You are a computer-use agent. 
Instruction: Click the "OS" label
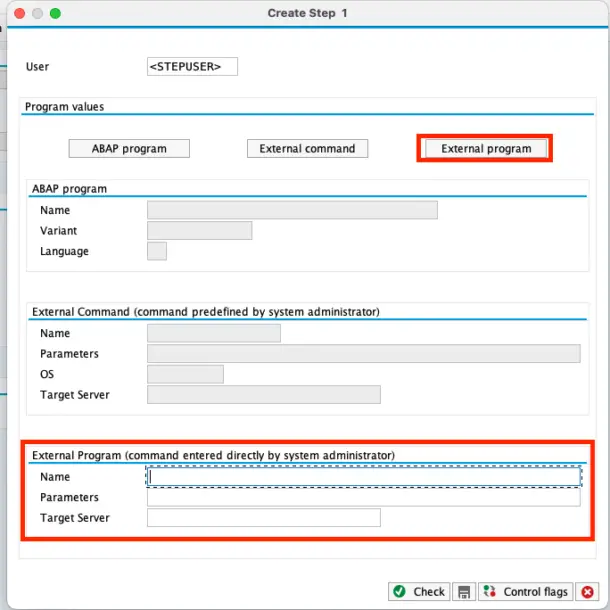click(47, 374)
